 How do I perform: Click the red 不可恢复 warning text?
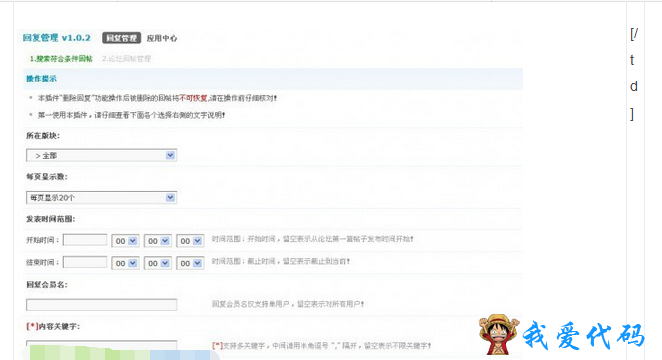193,98
